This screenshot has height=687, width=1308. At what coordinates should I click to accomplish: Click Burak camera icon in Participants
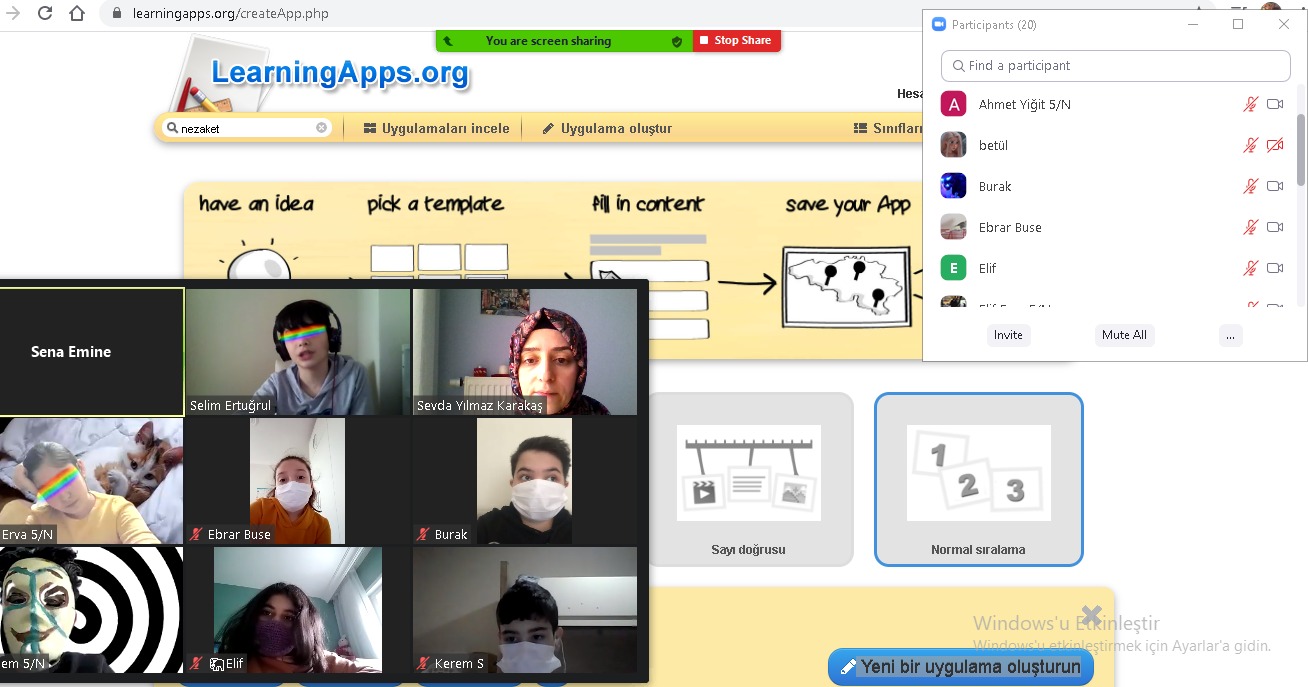(x=1275, y=186)
